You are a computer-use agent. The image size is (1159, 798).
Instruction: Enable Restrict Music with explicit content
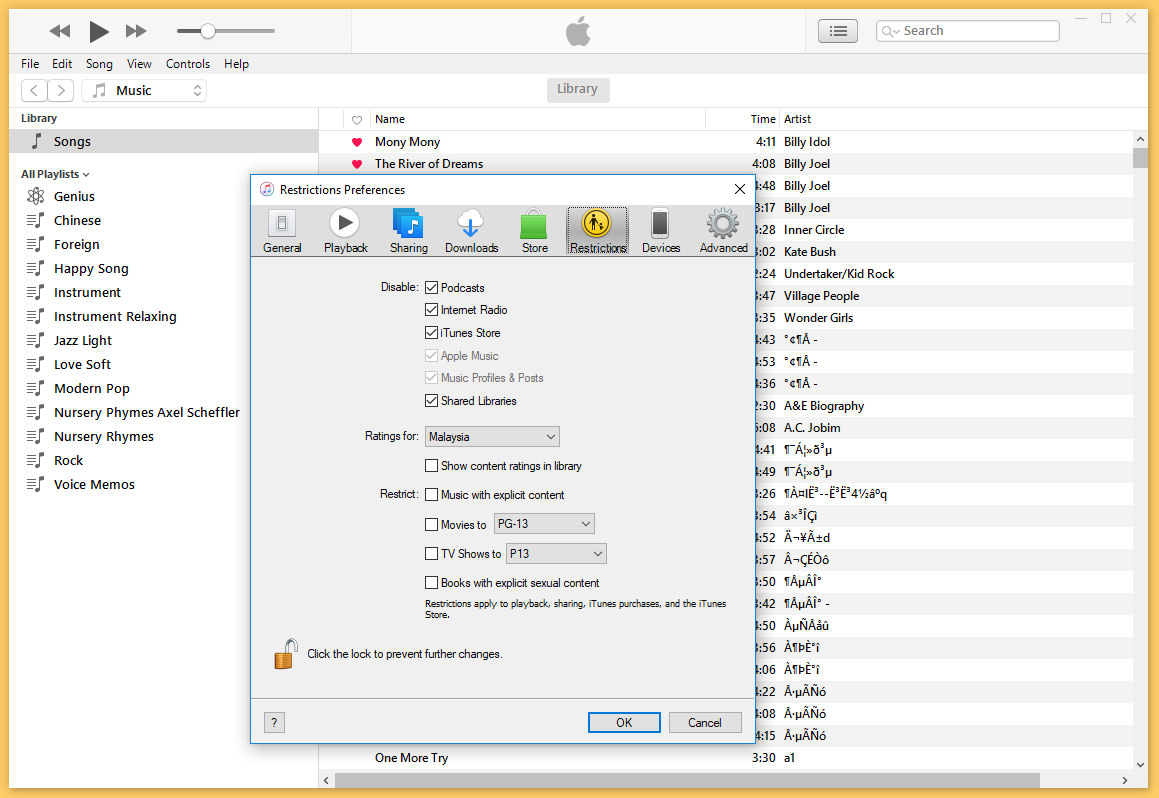click(432, 494)
